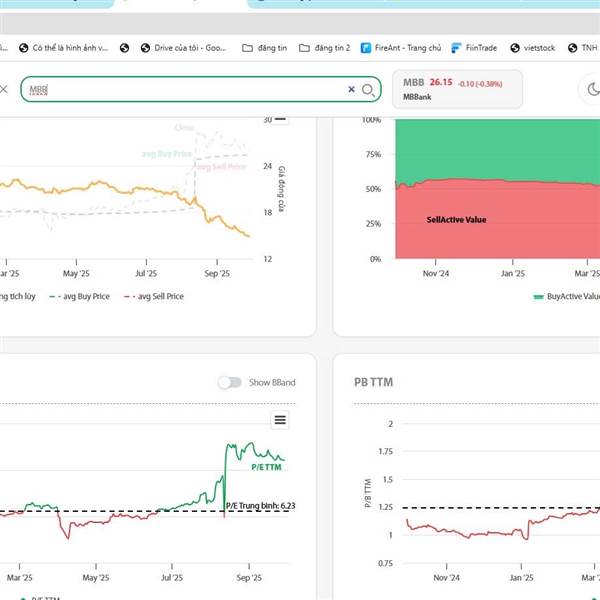Click the green P/E TTM line label
The image size is (600, 600).
(x=266, y=467)
